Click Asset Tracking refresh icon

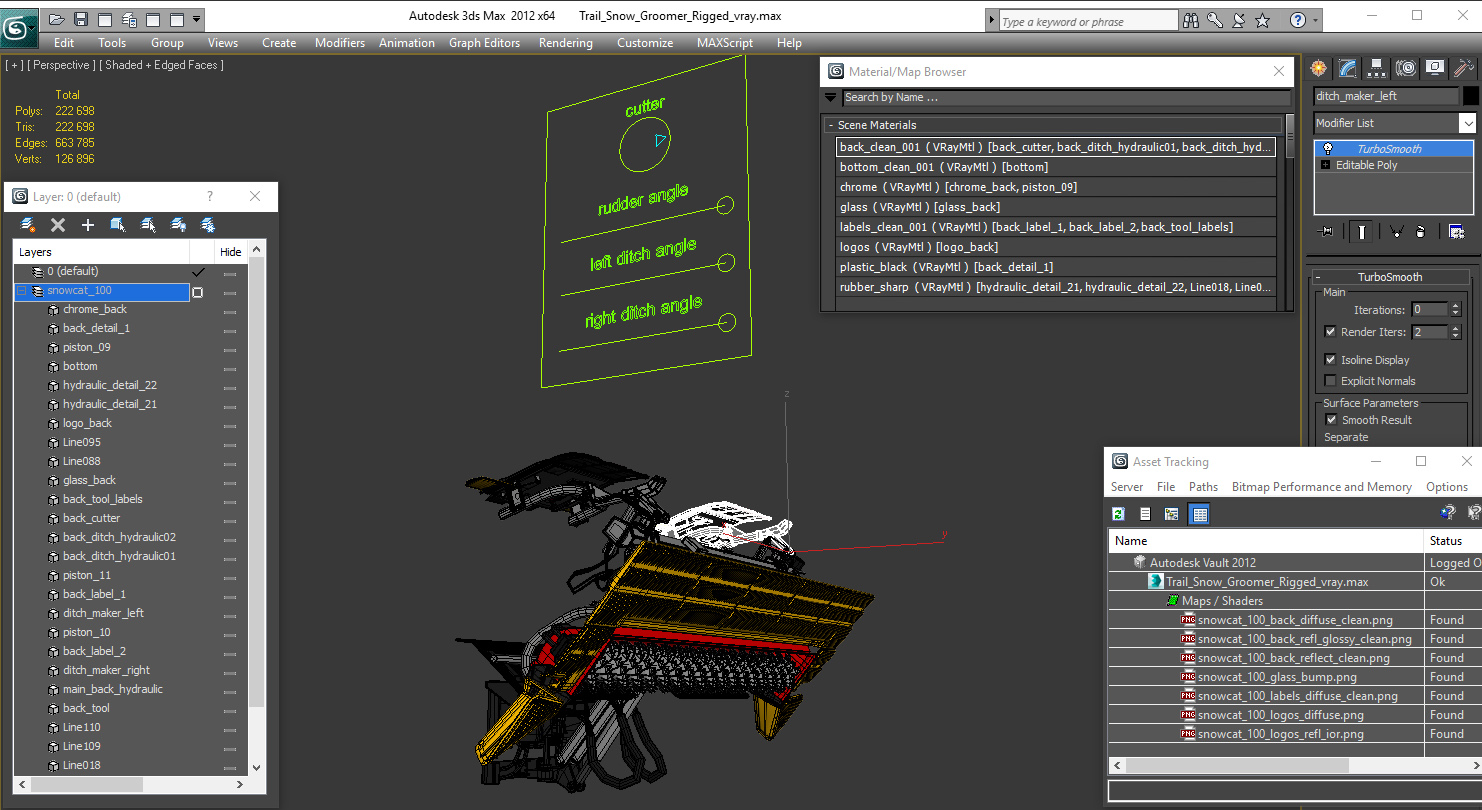point(1118,514)
